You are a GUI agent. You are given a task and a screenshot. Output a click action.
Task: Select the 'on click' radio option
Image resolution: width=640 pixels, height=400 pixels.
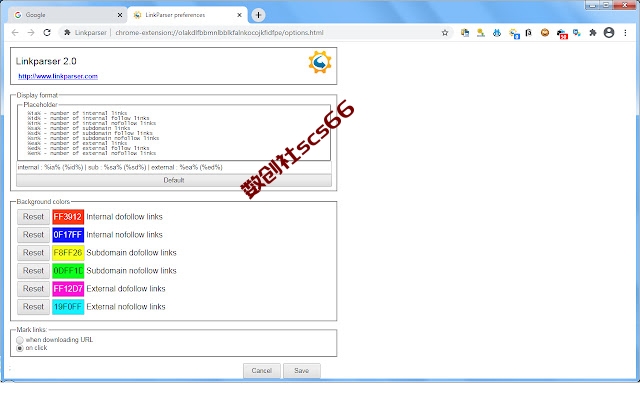(20, 348)
